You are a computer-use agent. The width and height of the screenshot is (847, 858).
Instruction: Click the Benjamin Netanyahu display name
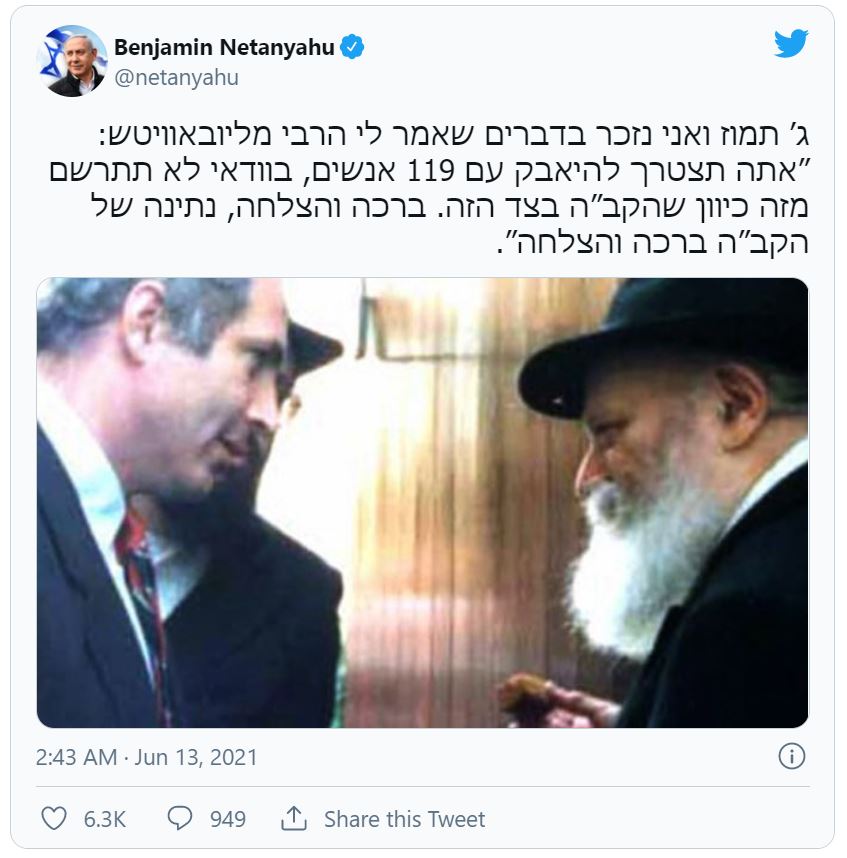point(224,48)
